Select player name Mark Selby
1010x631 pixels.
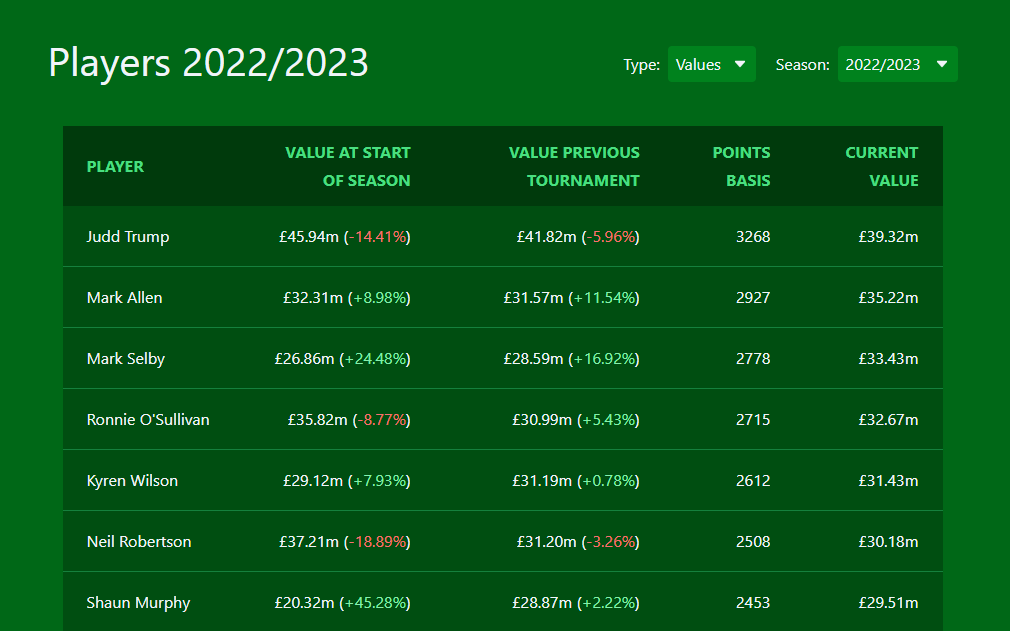[126, 359]
